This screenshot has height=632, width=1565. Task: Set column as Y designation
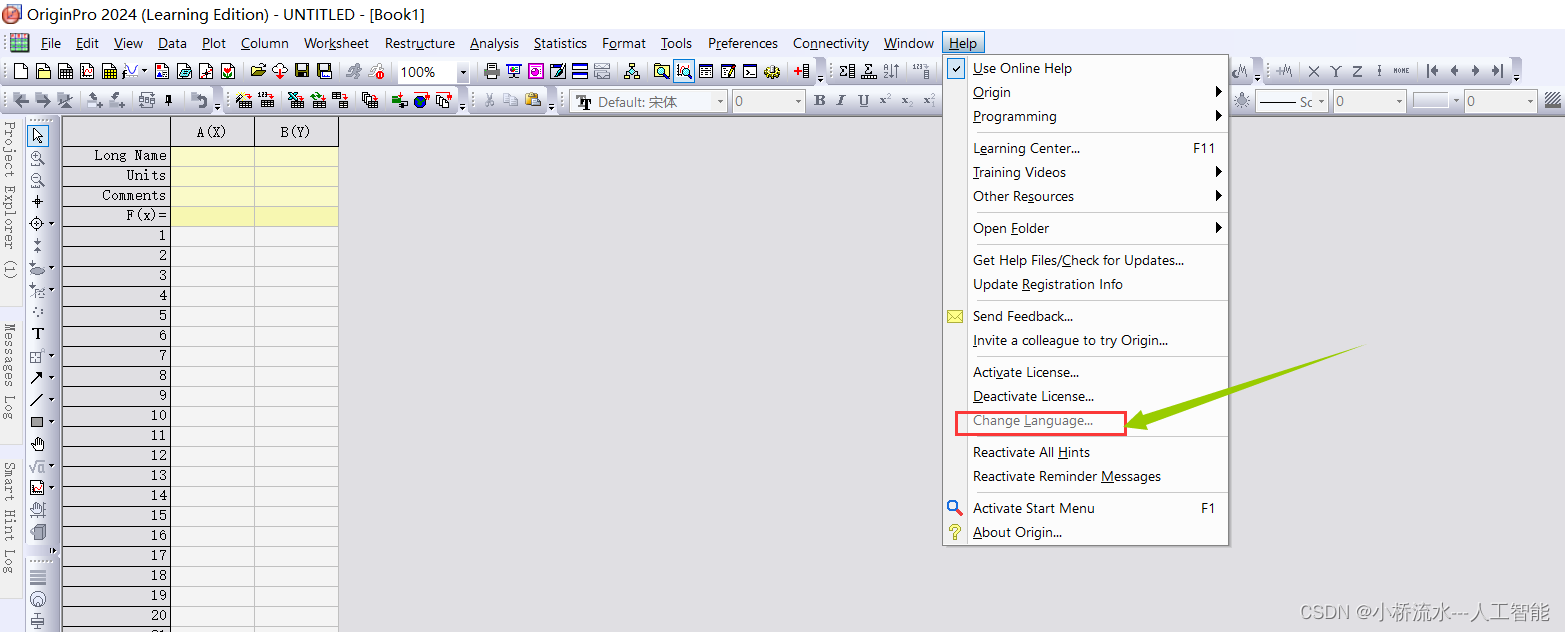tap(1335, 72)
